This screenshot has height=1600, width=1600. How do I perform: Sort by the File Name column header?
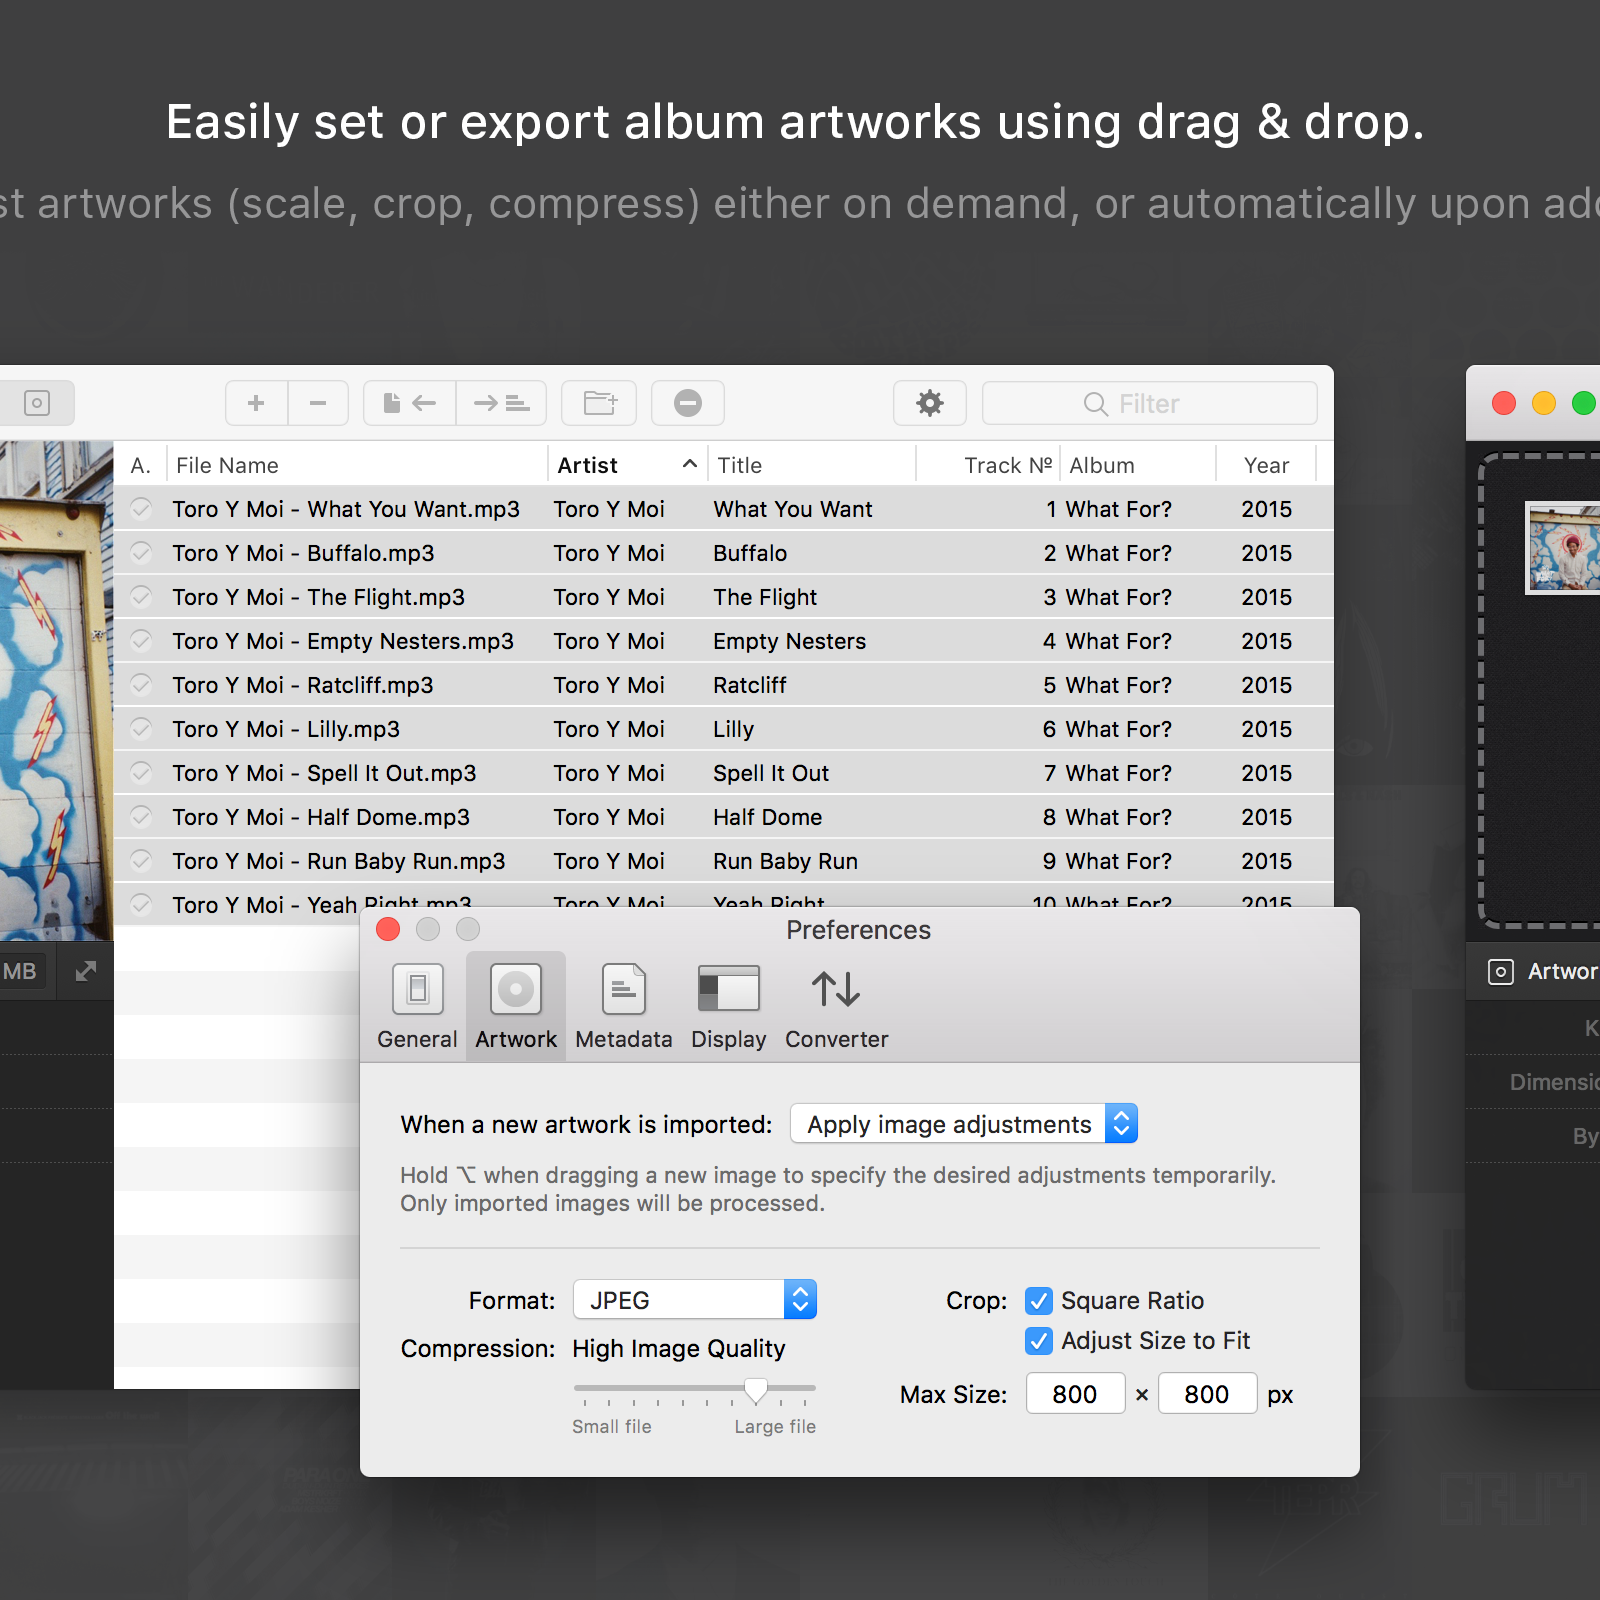pos(357,465)
